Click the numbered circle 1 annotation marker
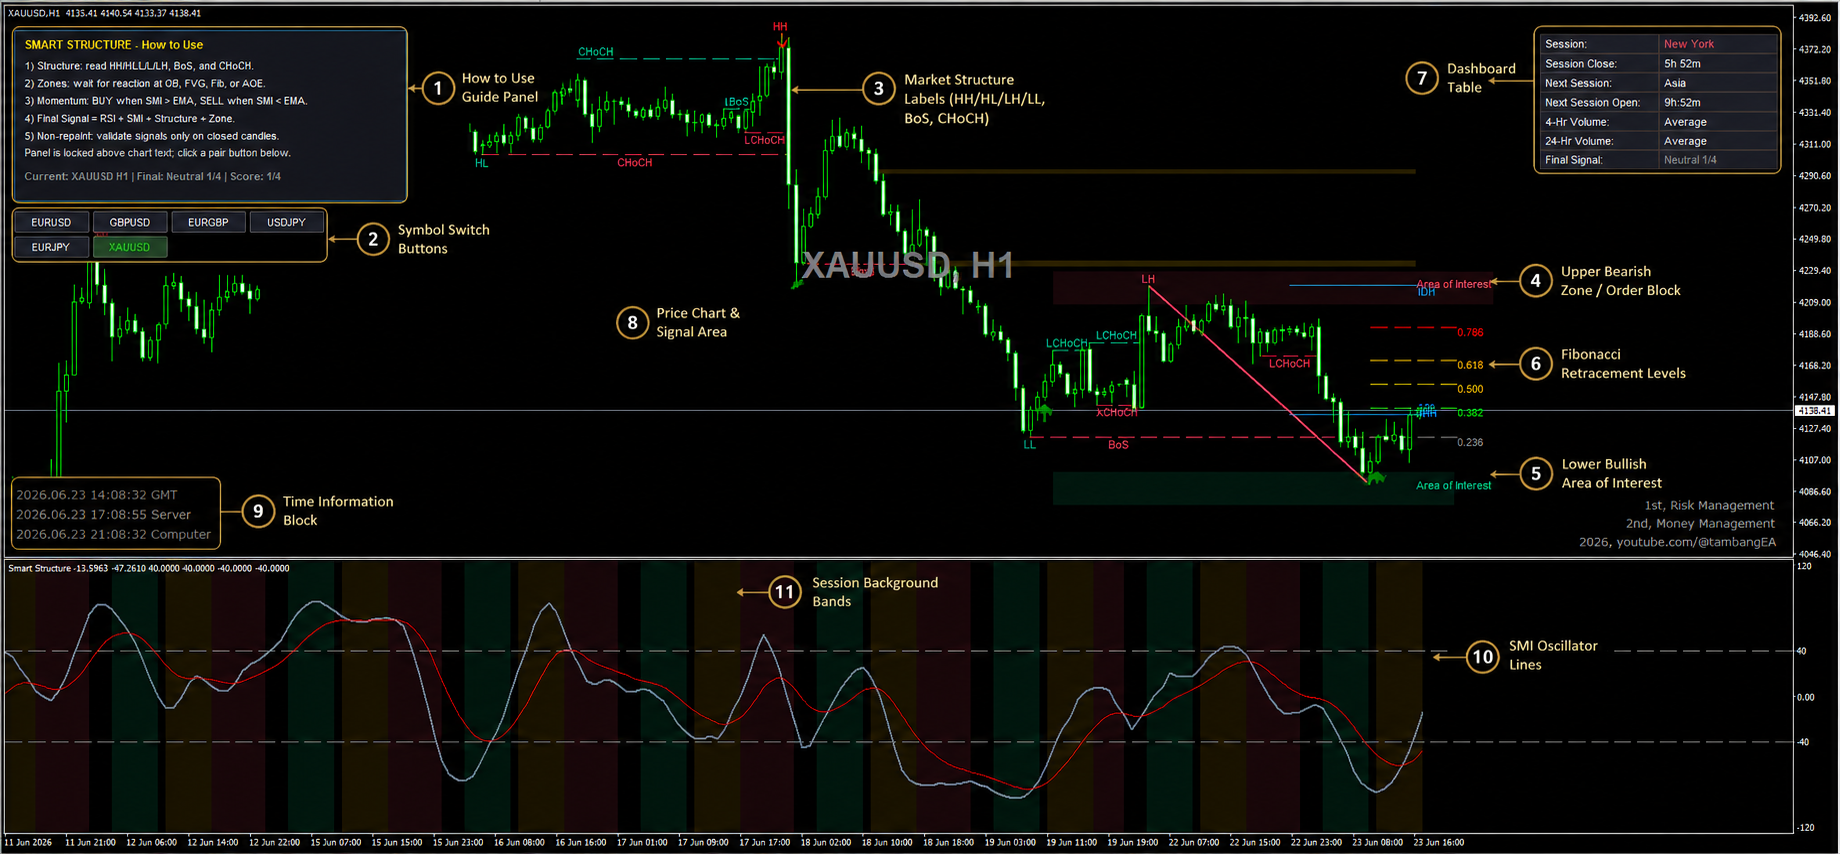Viewport: 1840px width, 854px height. tap(437, 88)
